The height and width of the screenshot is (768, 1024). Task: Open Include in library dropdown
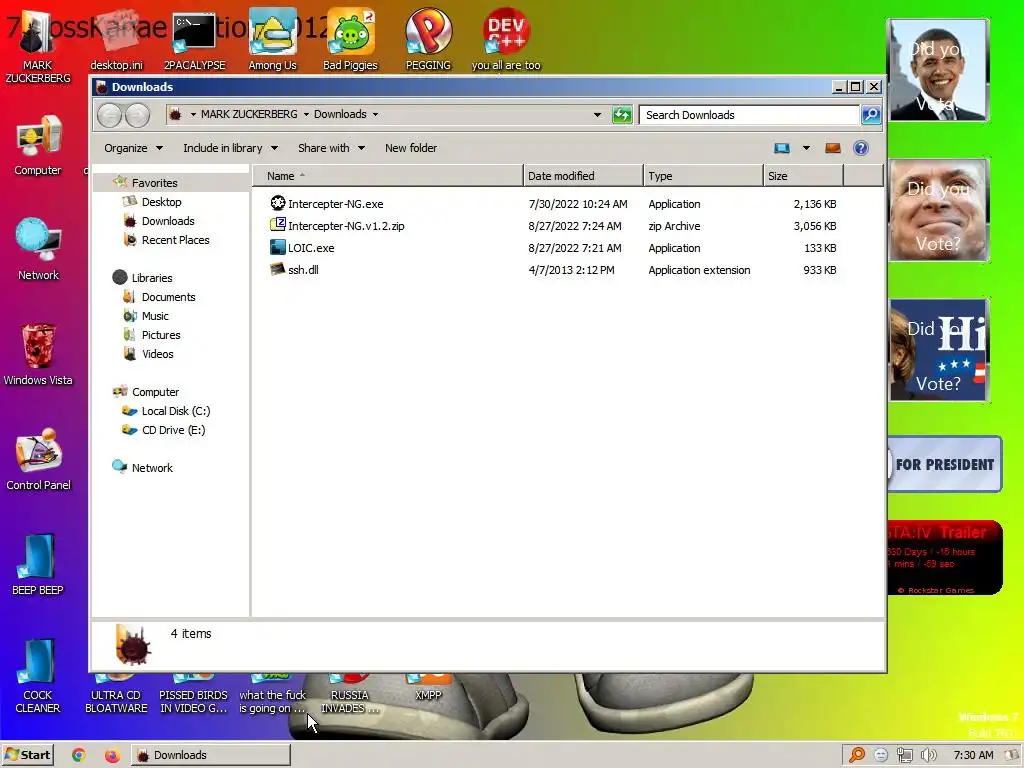tap(231, 148)
